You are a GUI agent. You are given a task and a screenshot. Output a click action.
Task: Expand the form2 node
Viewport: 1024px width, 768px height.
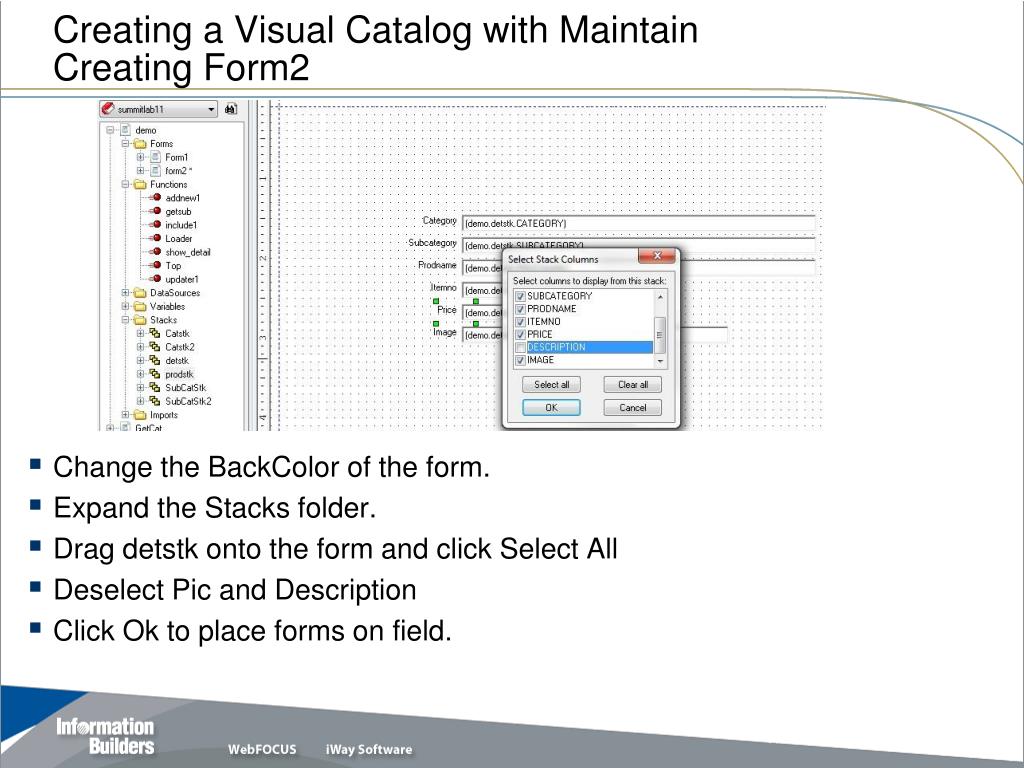[x=140, y=170]
